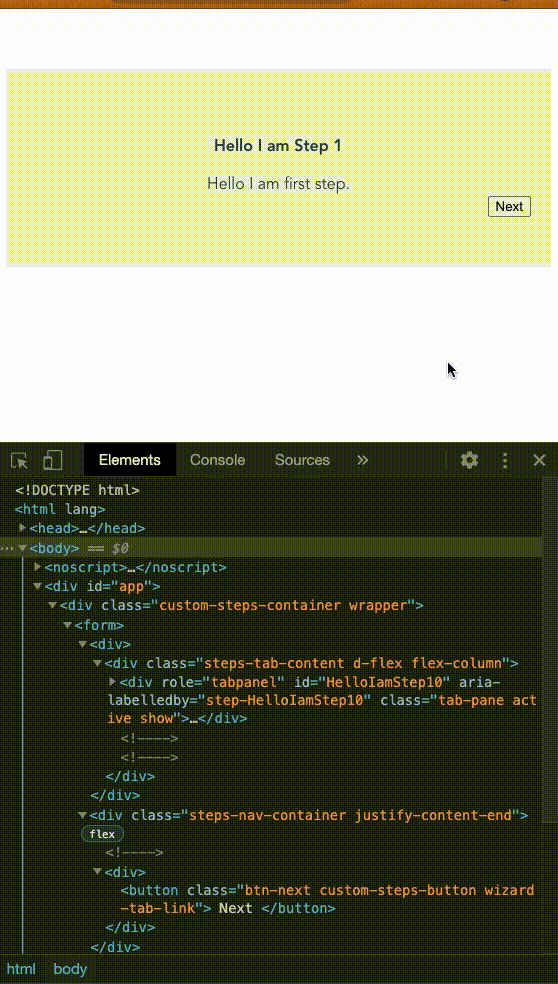Collapse the custom-steps-container wrapper div
The image size is (558, 984).
coord(53,606)
